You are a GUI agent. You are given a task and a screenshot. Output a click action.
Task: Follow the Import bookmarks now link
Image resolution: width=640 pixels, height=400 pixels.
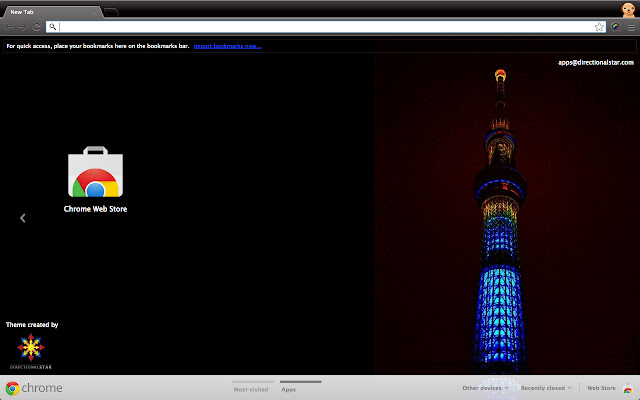227,46
